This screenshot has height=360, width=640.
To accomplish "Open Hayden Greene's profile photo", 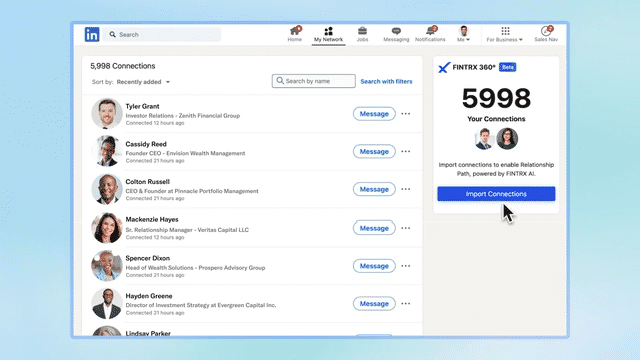I will coord(107,304).
